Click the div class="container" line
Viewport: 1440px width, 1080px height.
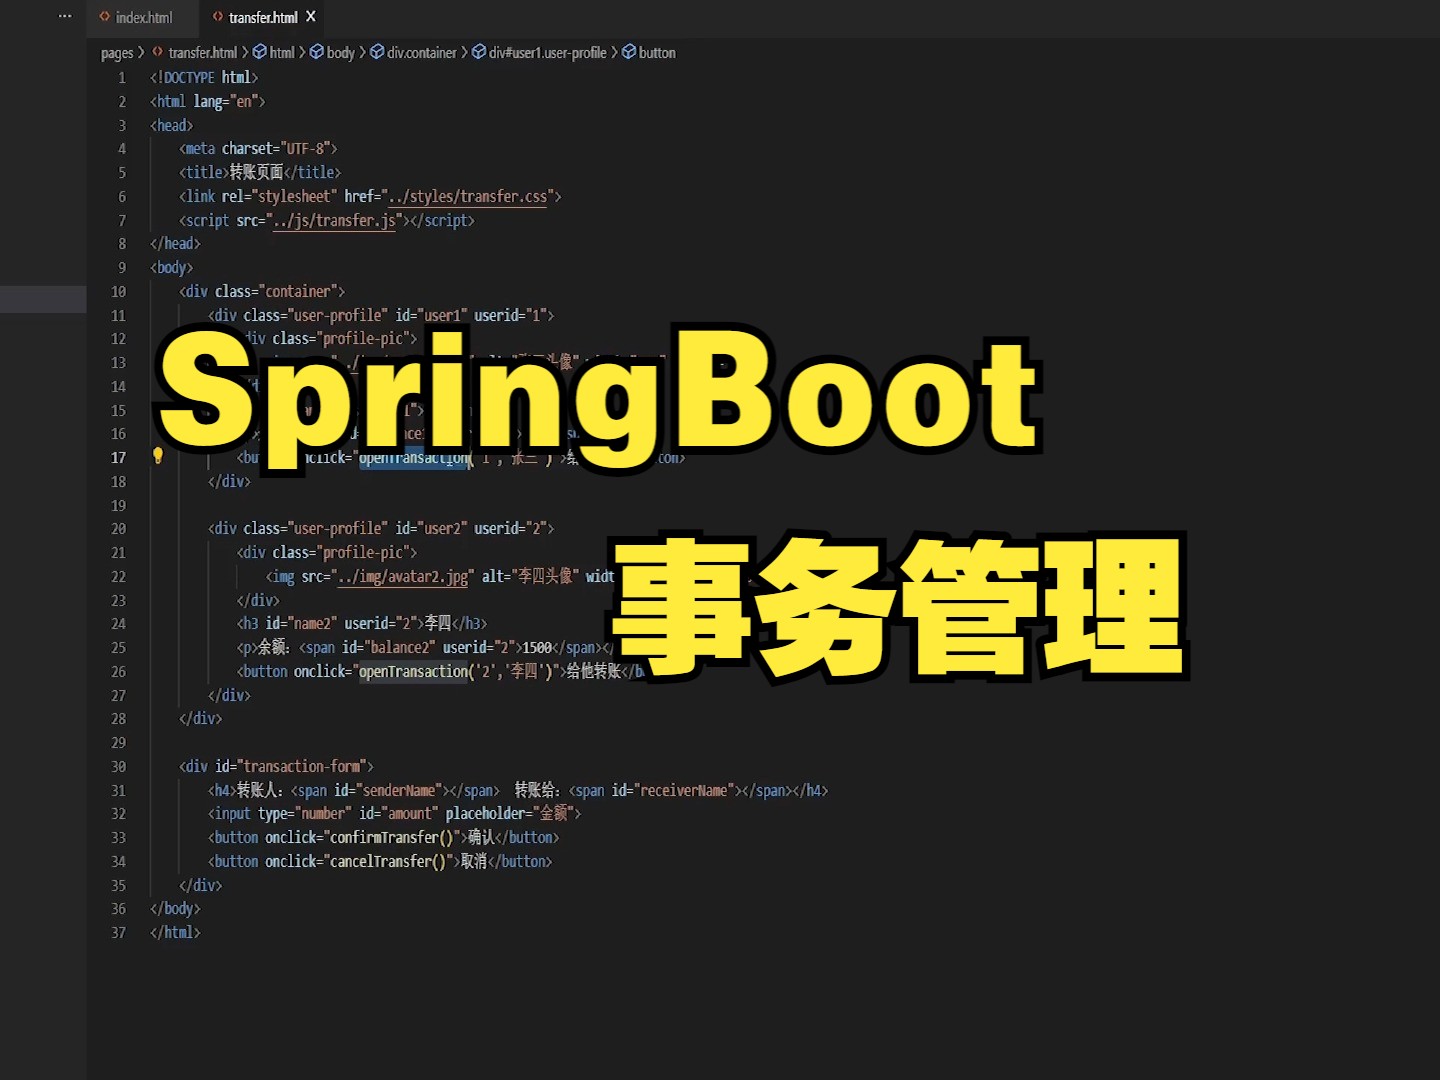coord(262,292)
